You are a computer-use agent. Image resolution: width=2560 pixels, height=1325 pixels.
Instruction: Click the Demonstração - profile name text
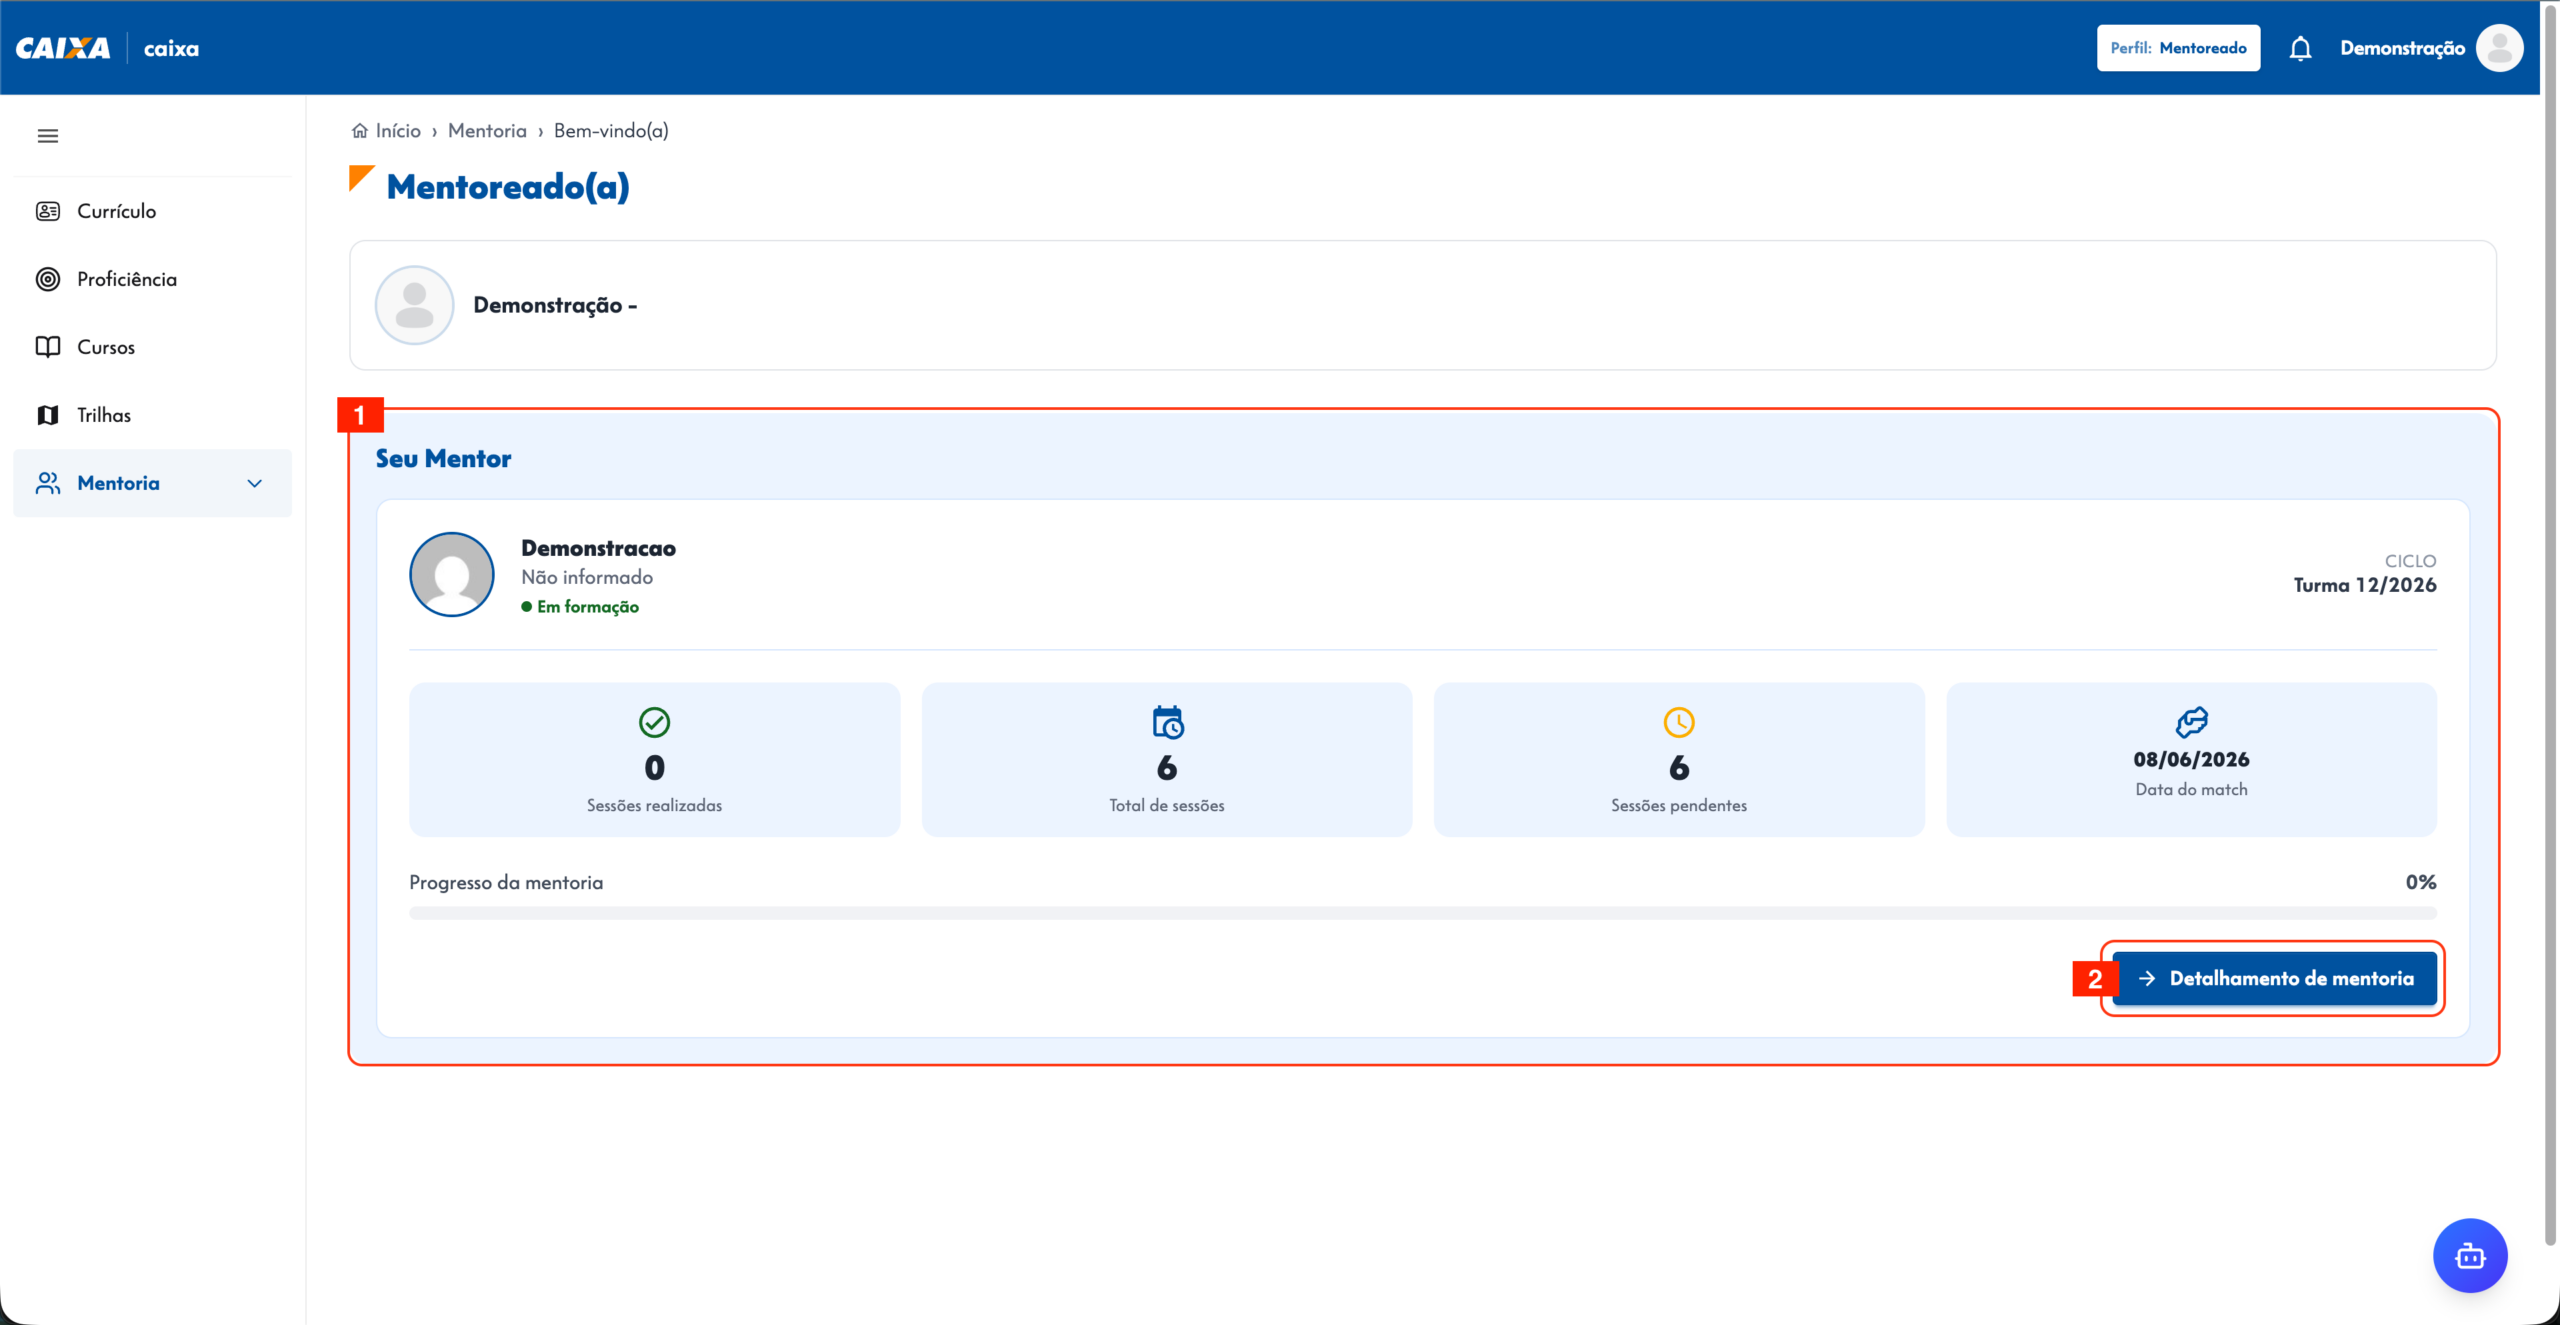(x=555, y=305)
